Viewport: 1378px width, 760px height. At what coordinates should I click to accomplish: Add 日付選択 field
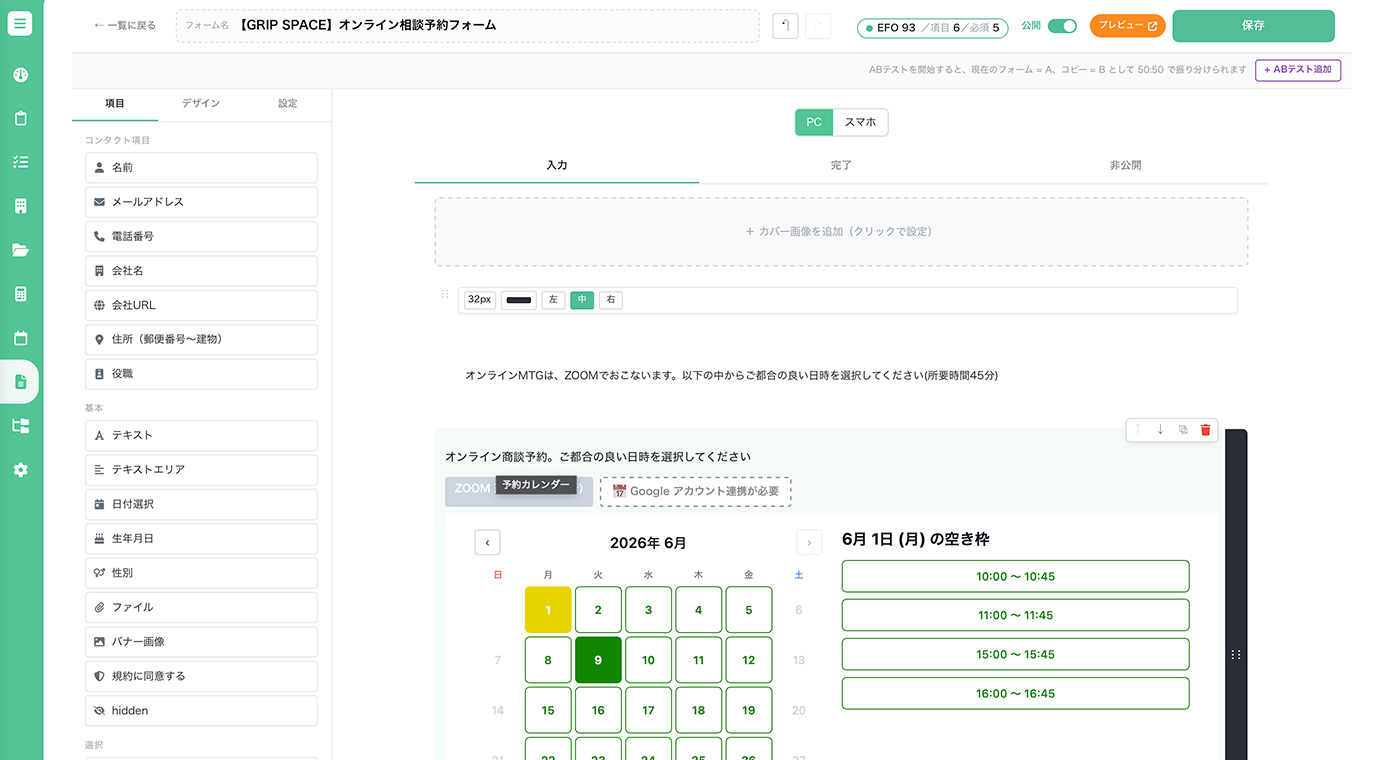tap(201, 504)
